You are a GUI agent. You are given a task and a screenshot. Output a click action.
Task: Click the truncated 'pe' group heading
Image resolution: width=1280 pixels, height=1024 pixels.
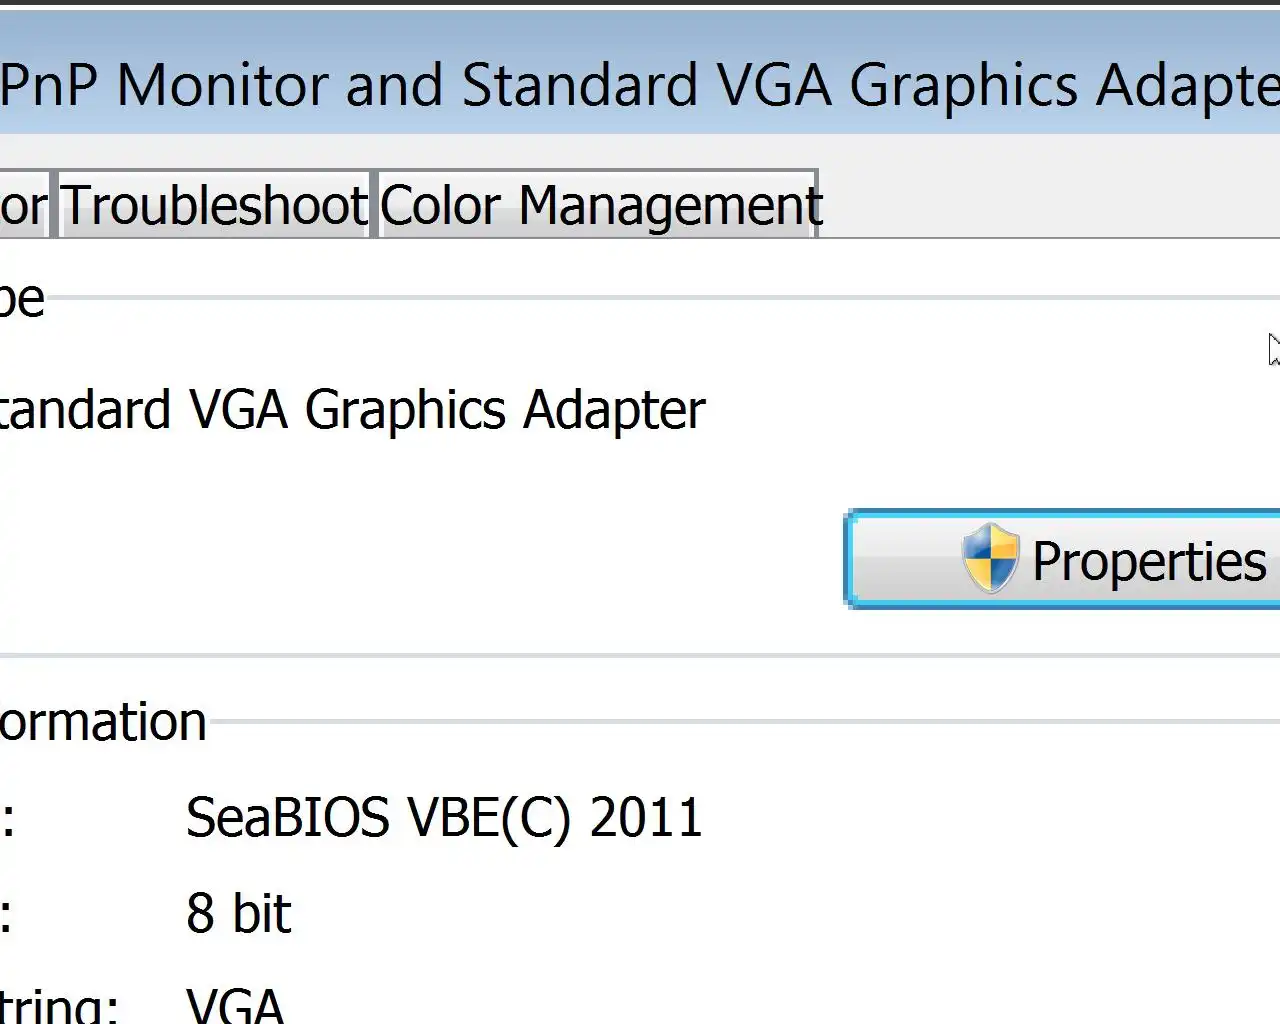(x=22, y=299)
